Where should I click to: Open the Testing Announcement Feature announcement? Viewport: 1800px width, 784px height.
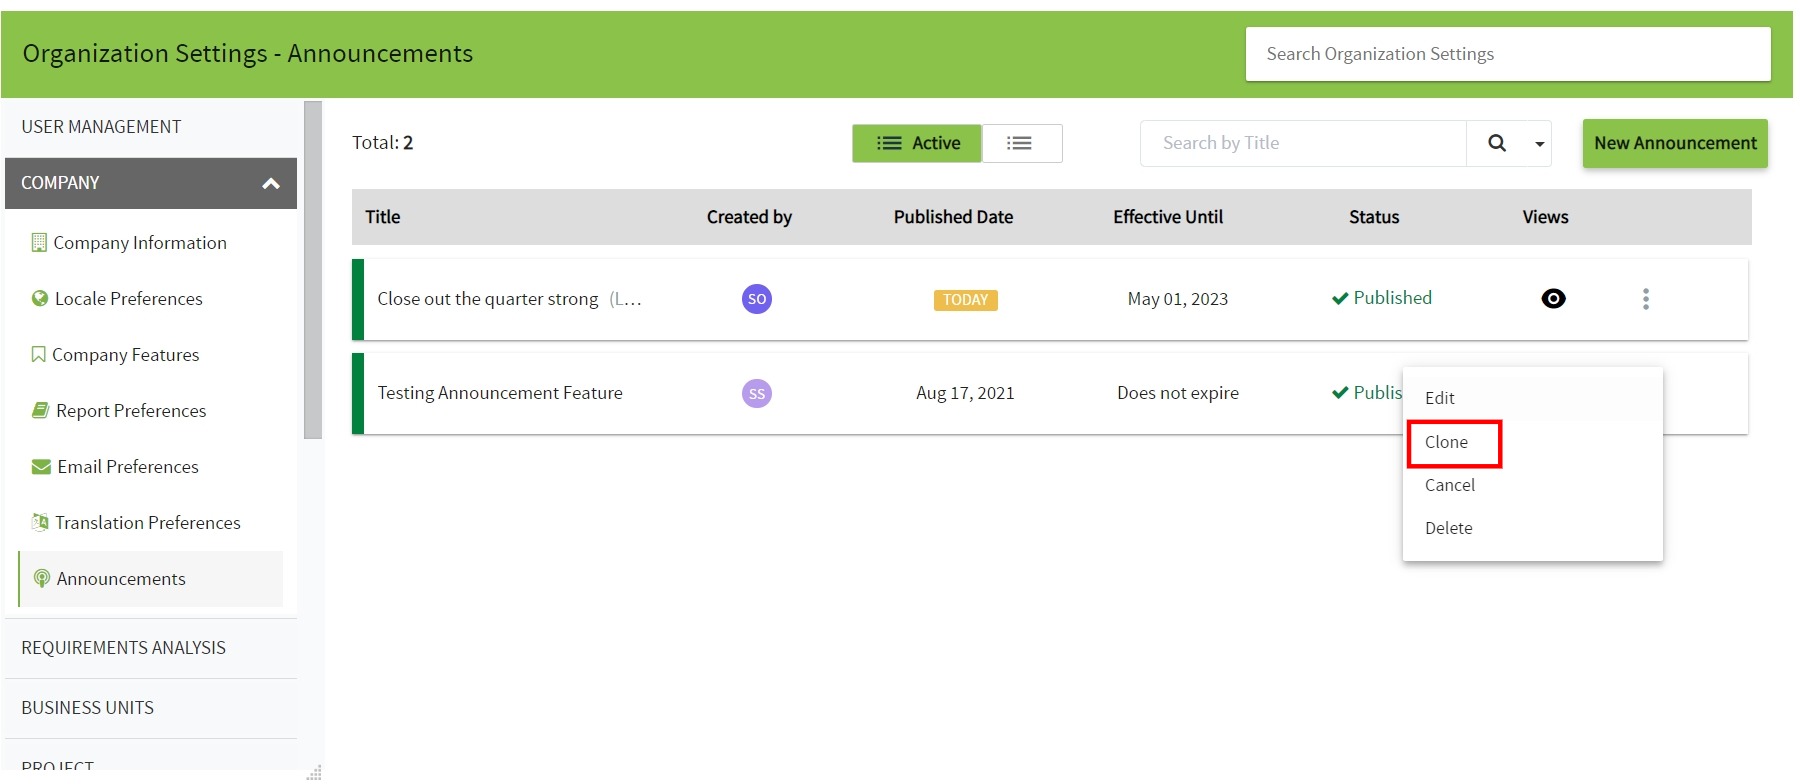[x=500, y=393]
